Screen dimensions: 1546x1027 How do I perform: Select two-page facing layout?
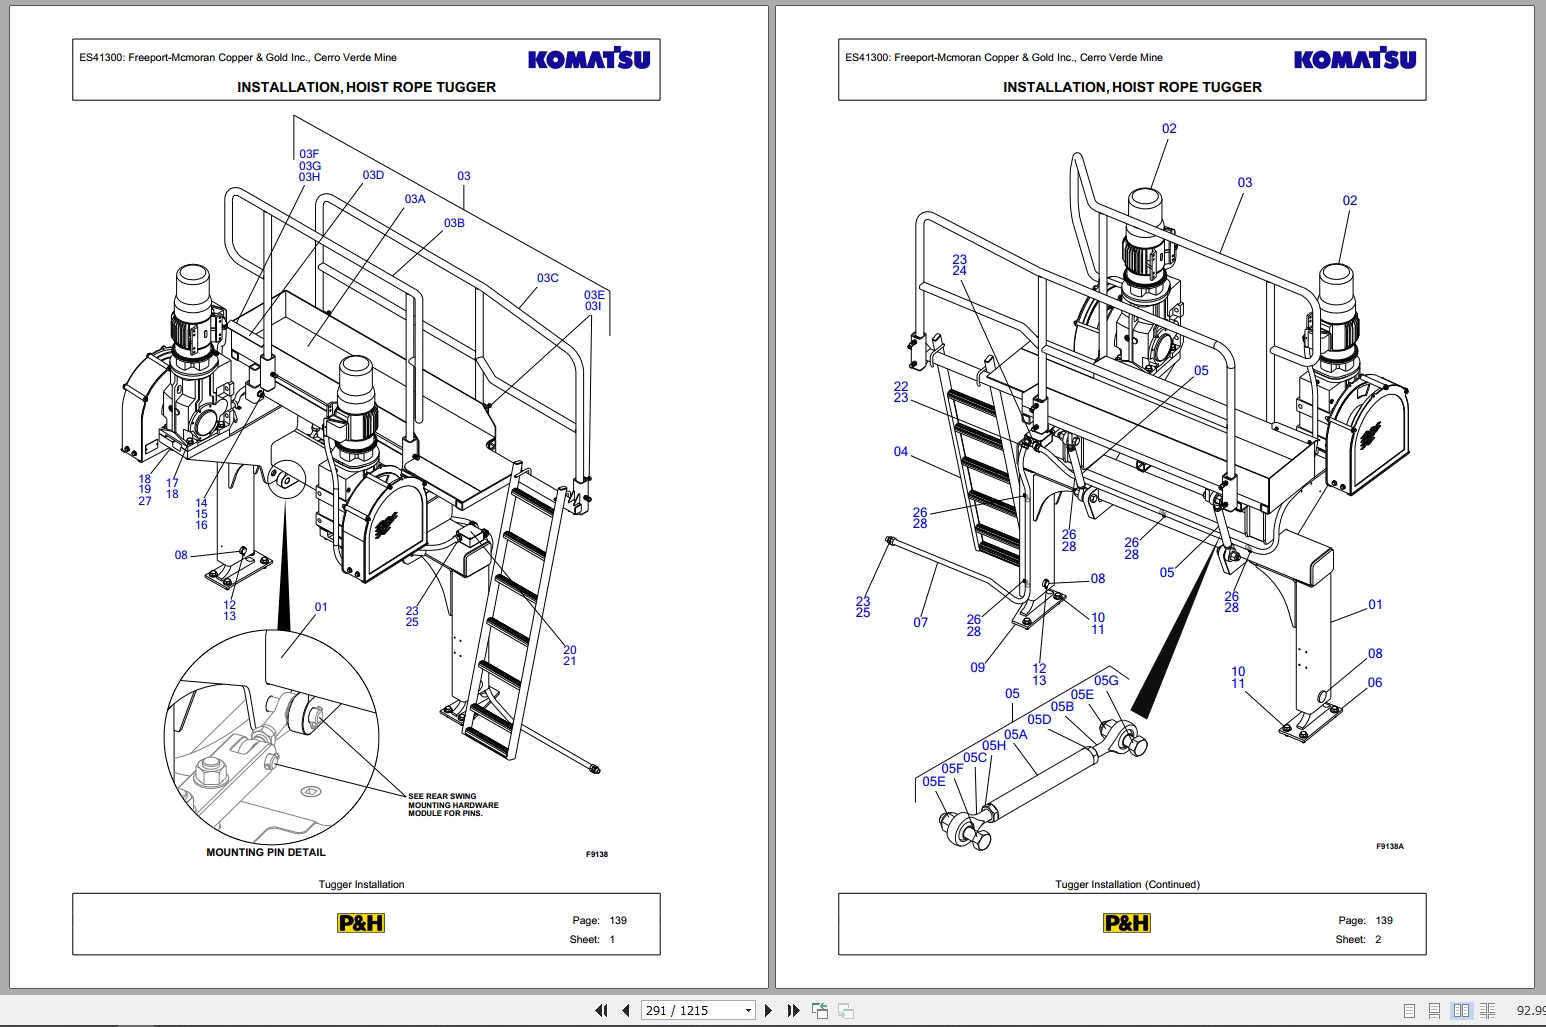click(x=1461, y=1010)
